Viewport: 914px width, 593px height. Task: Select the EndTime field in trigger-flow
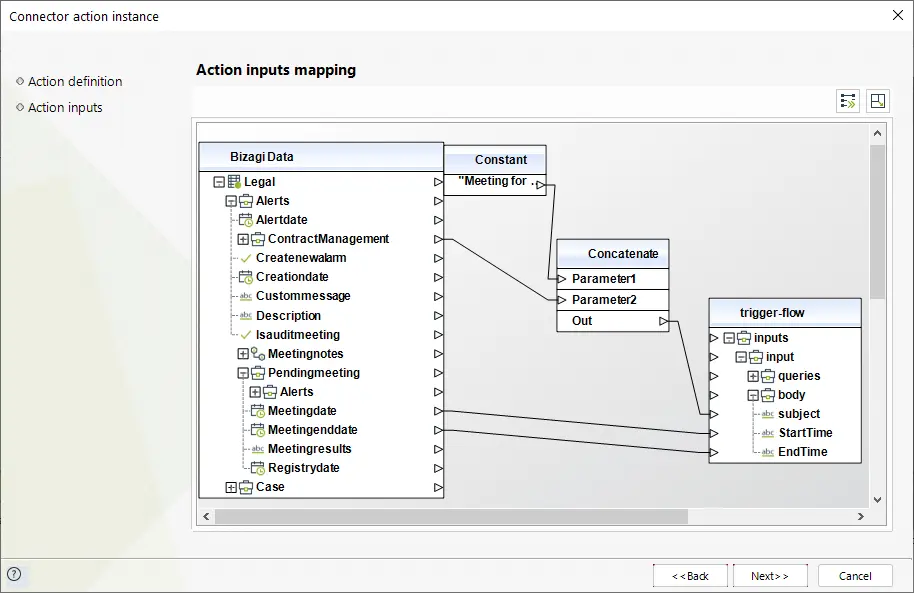[803, 452]
